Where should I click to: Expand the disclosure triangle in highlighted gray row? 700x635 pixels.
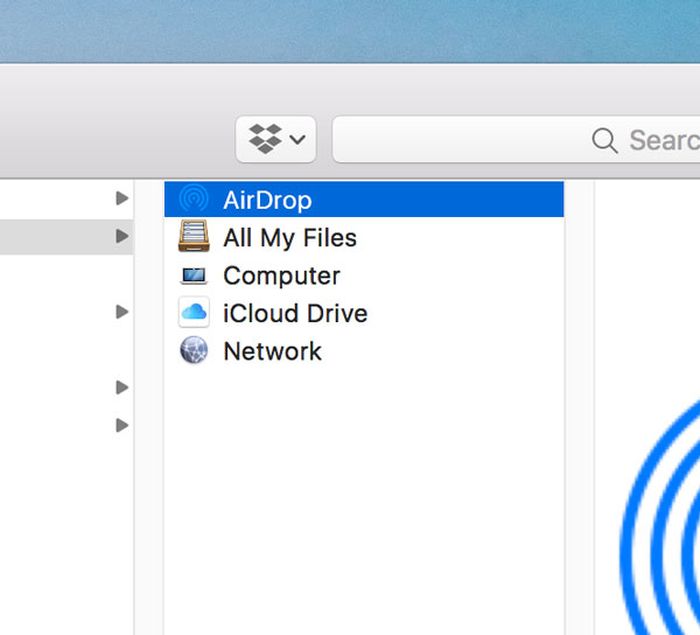pos(122,236)
